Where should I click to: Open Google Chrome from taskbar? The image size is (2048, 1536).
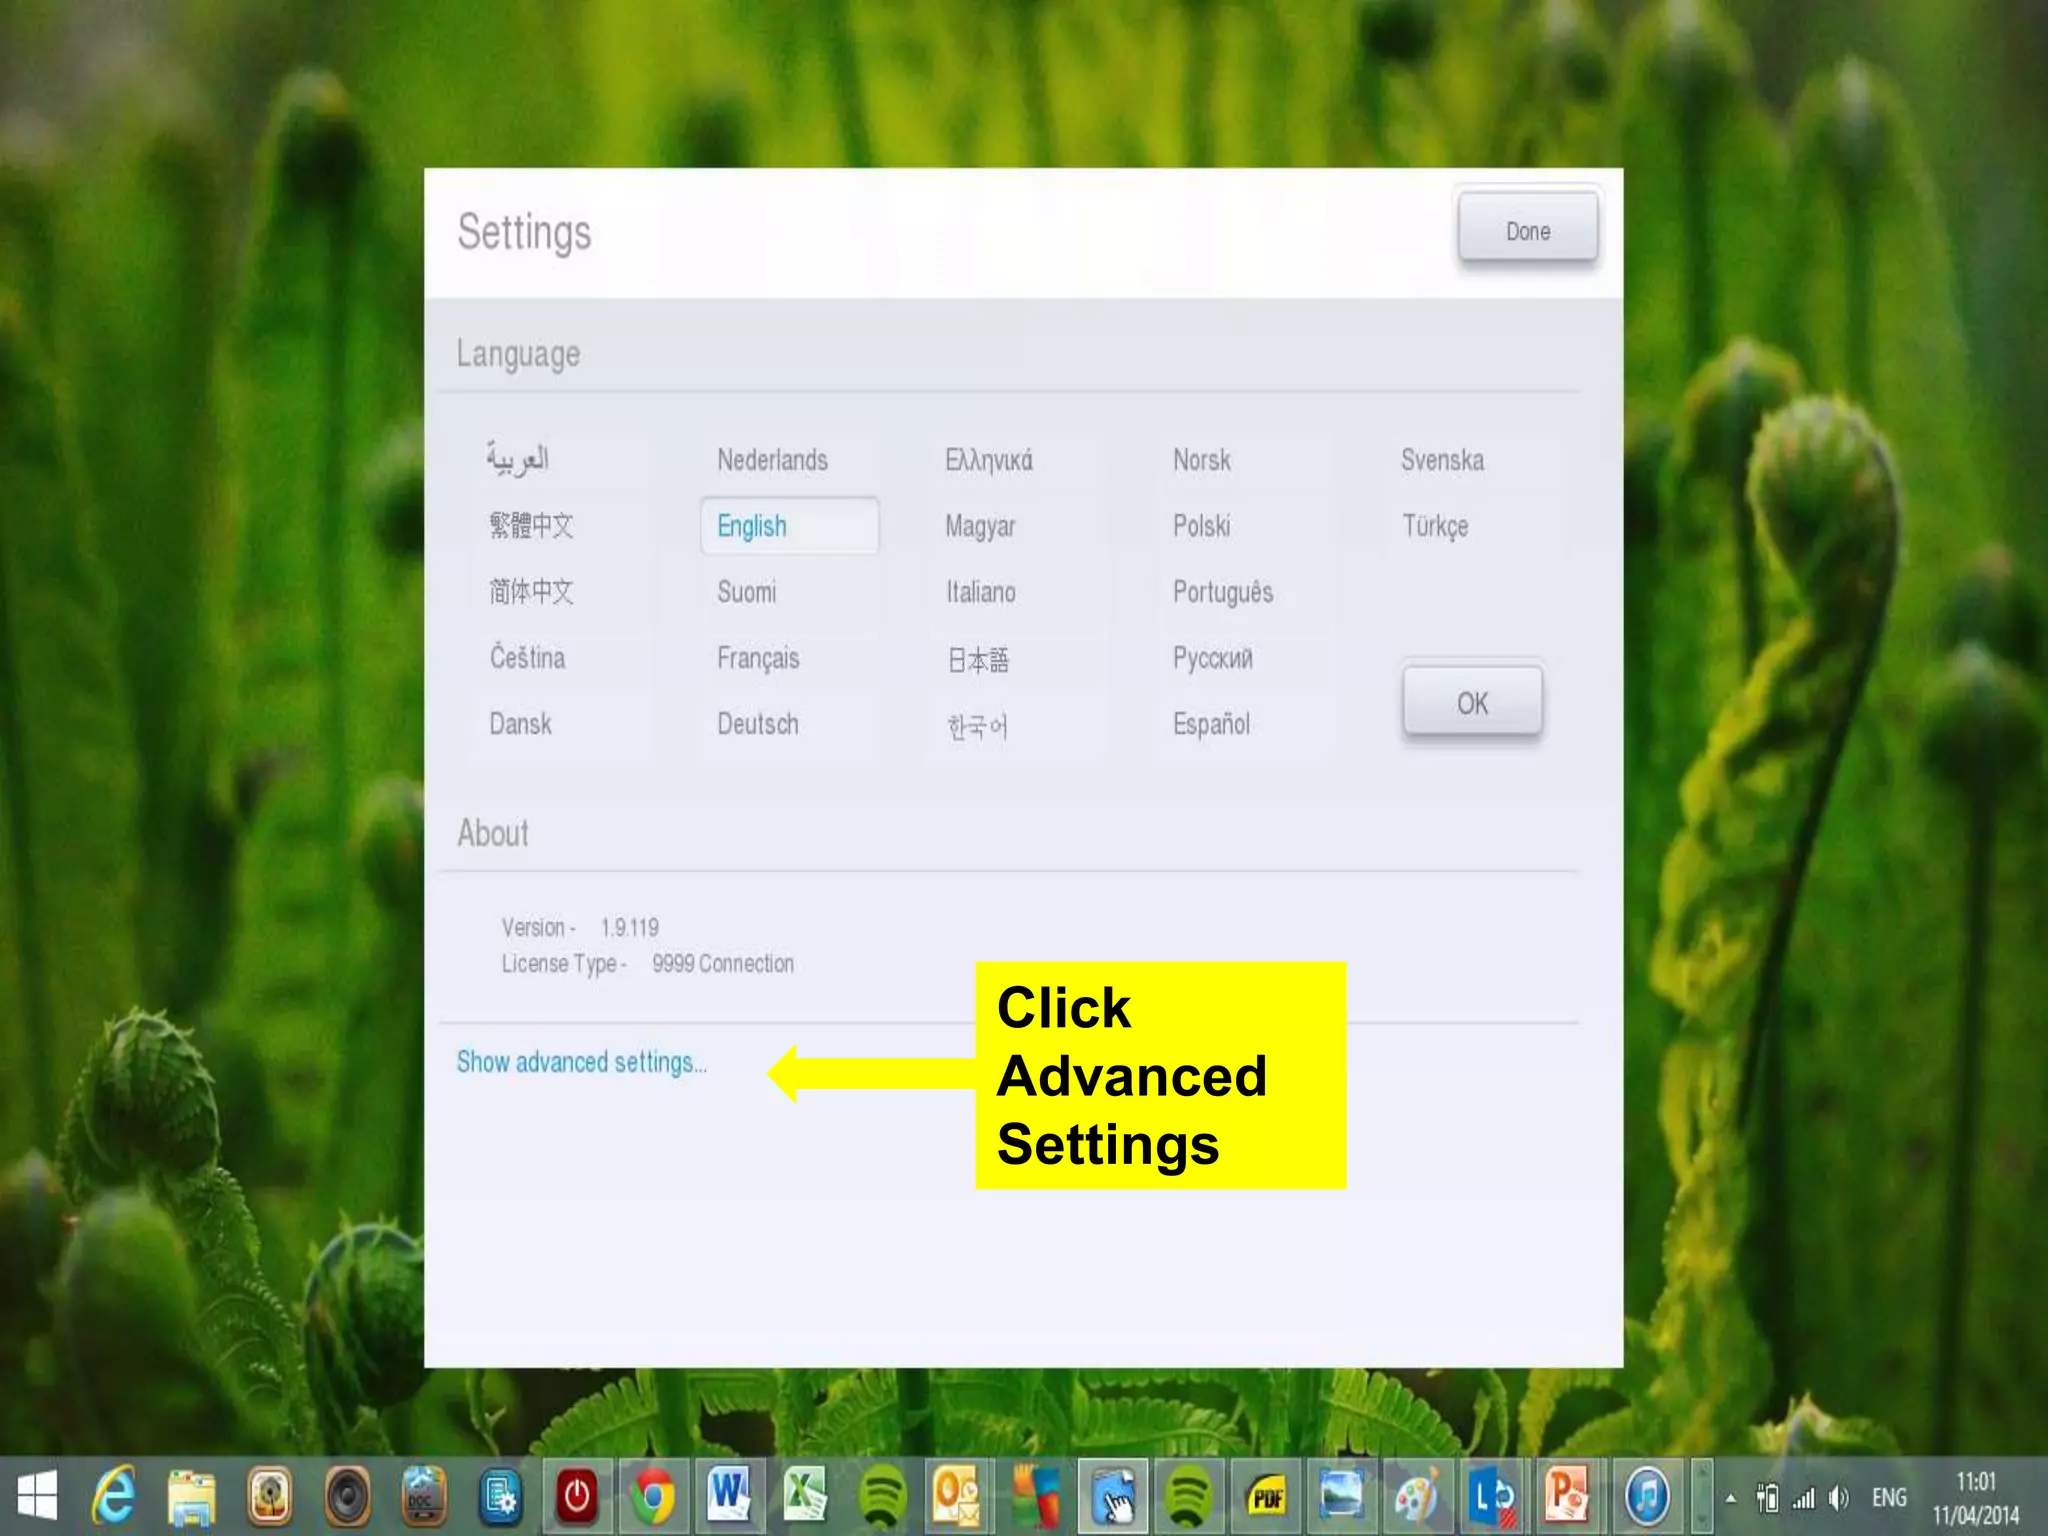pyautogui.click(x=653, y=1497)
